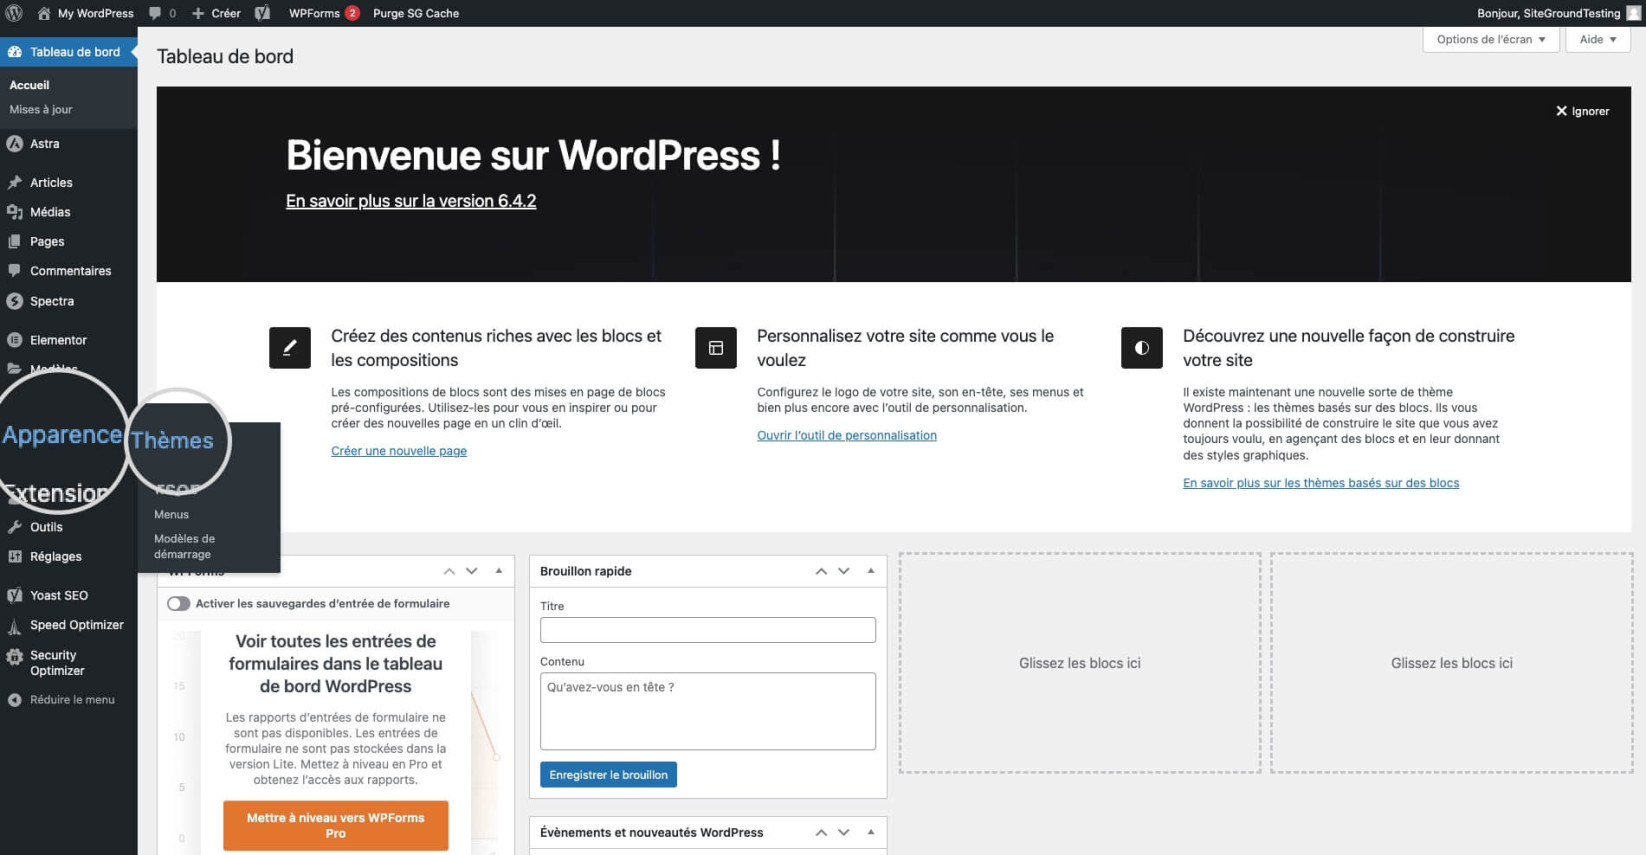This screenshot has height=855, width=1646.
Task: Open the Ouvrir l'outil de personnalisation link
Action: pos(847,436)
